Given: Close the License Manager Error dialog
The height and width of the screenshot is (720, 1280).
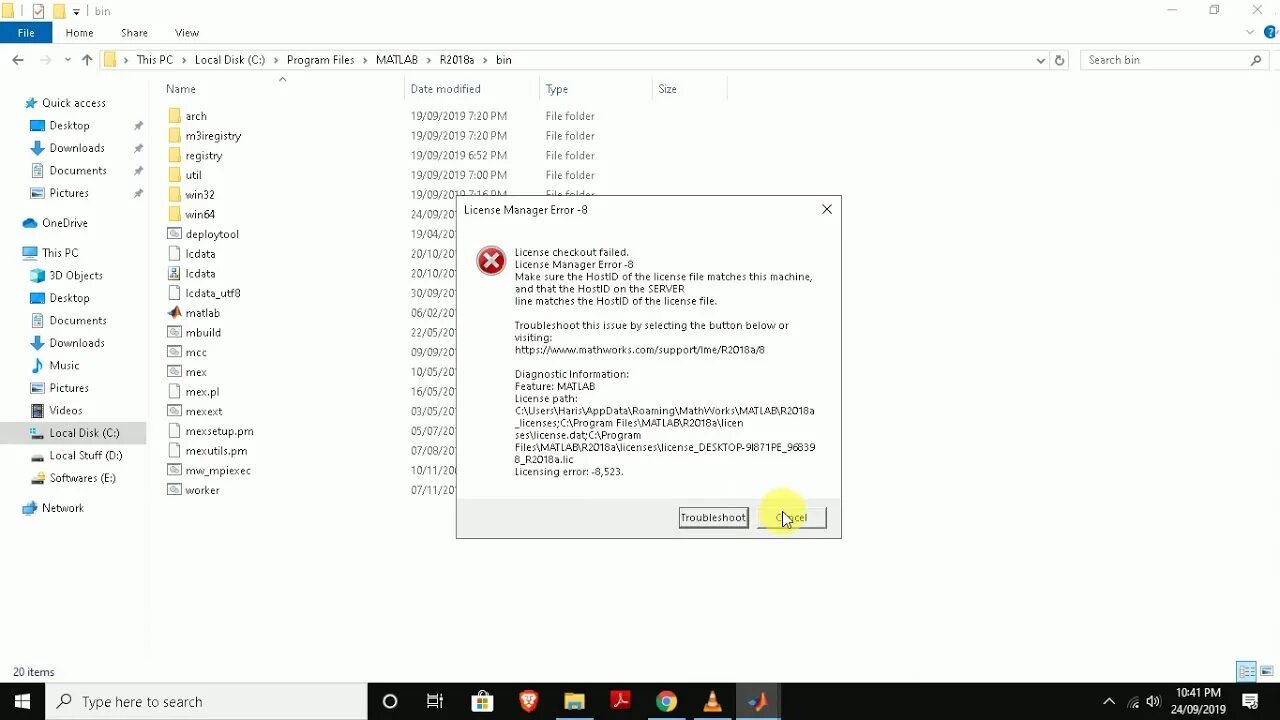Looking at the screenshot, I should (x=827, y=209).
